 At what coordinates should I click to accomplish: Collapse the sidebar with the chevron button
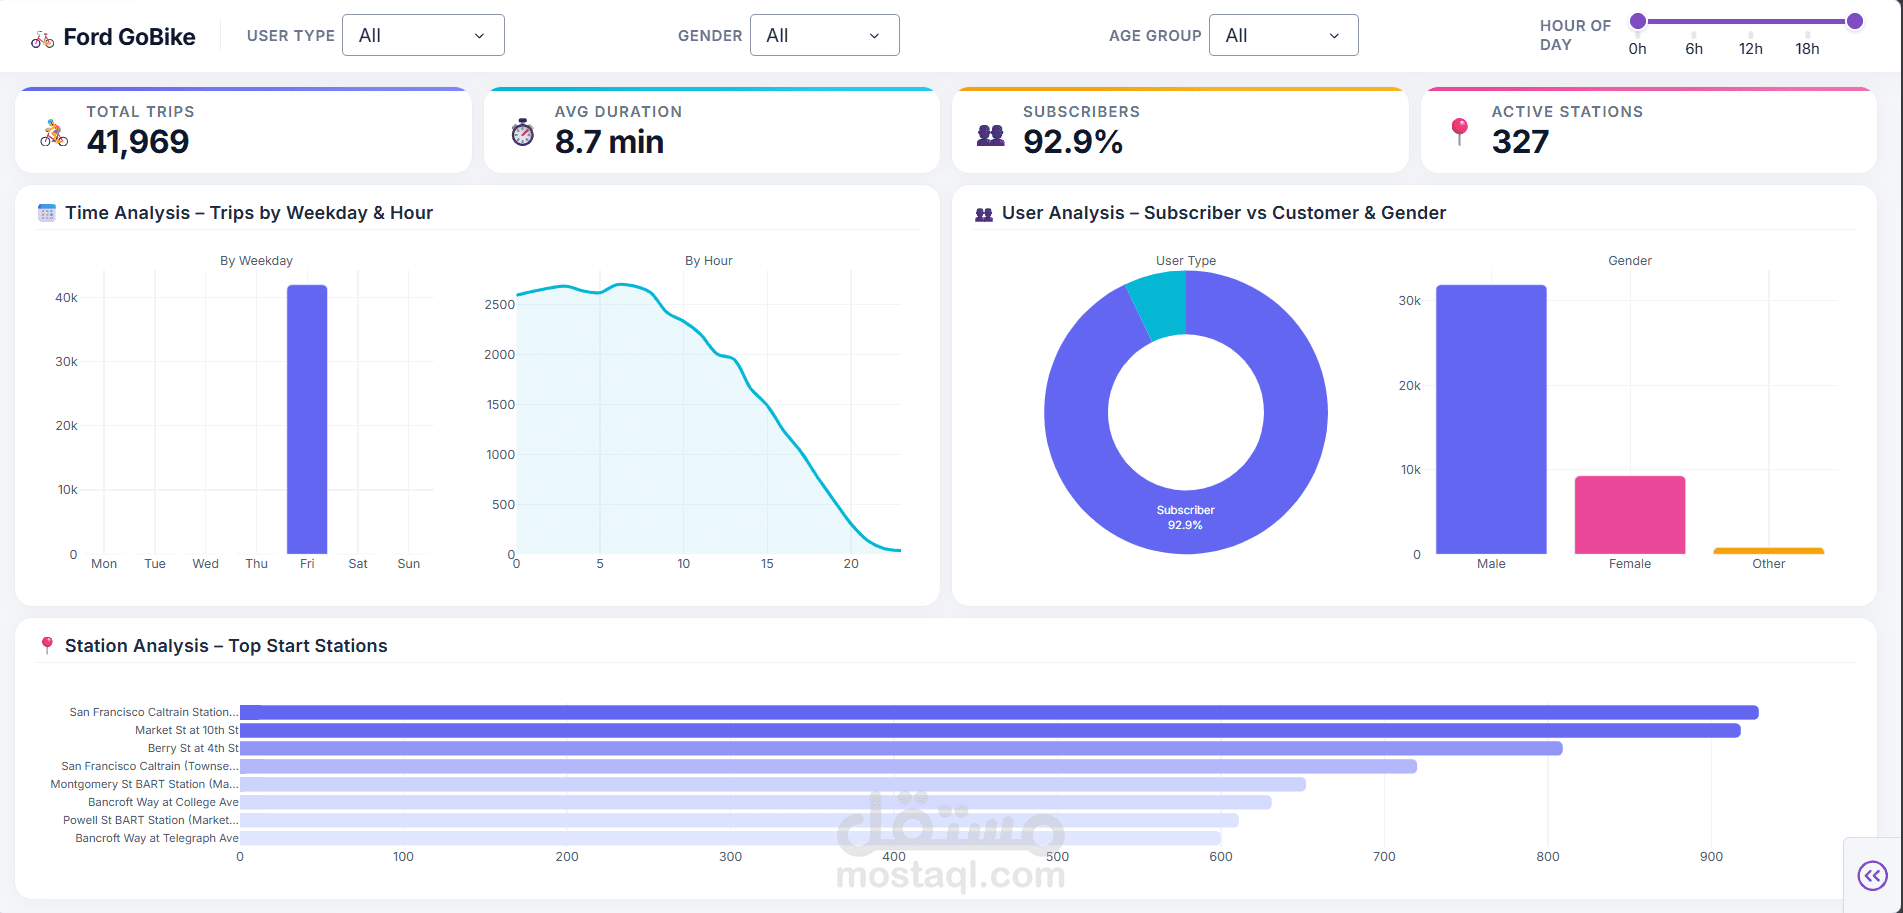pyautogui.click(x=1872, y=875)
